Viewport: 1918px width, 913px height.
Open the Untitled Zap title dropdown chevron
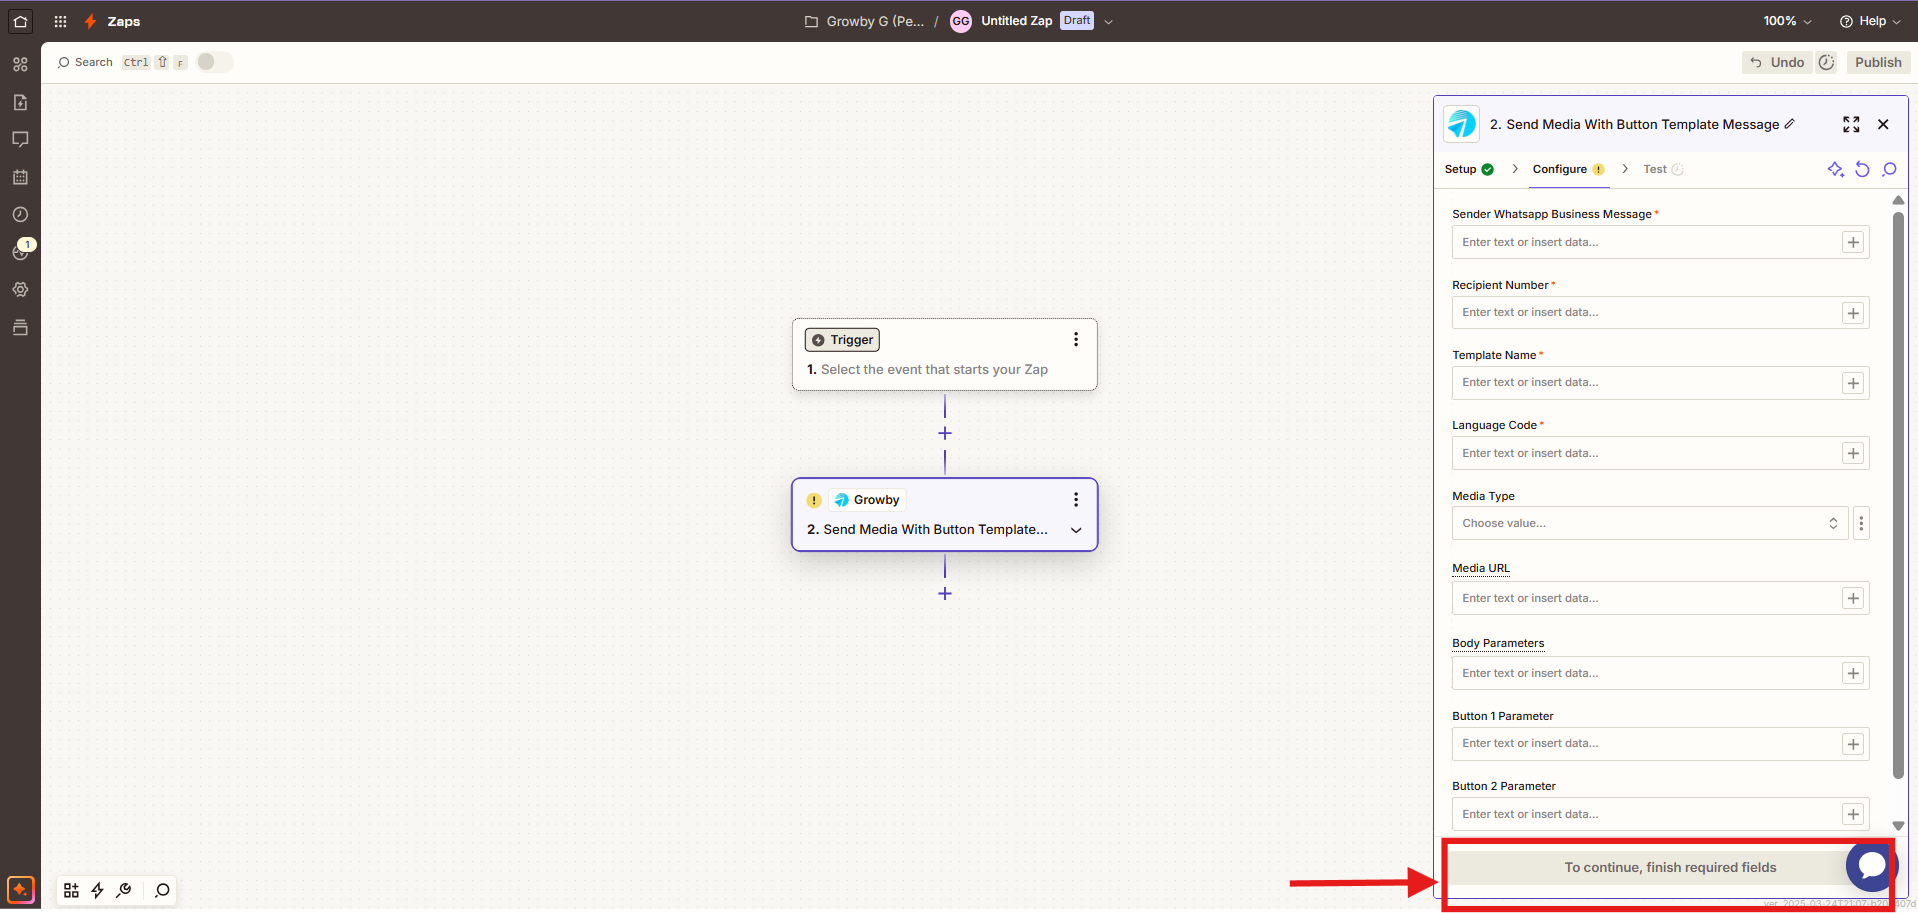(x=1108, y=21)
